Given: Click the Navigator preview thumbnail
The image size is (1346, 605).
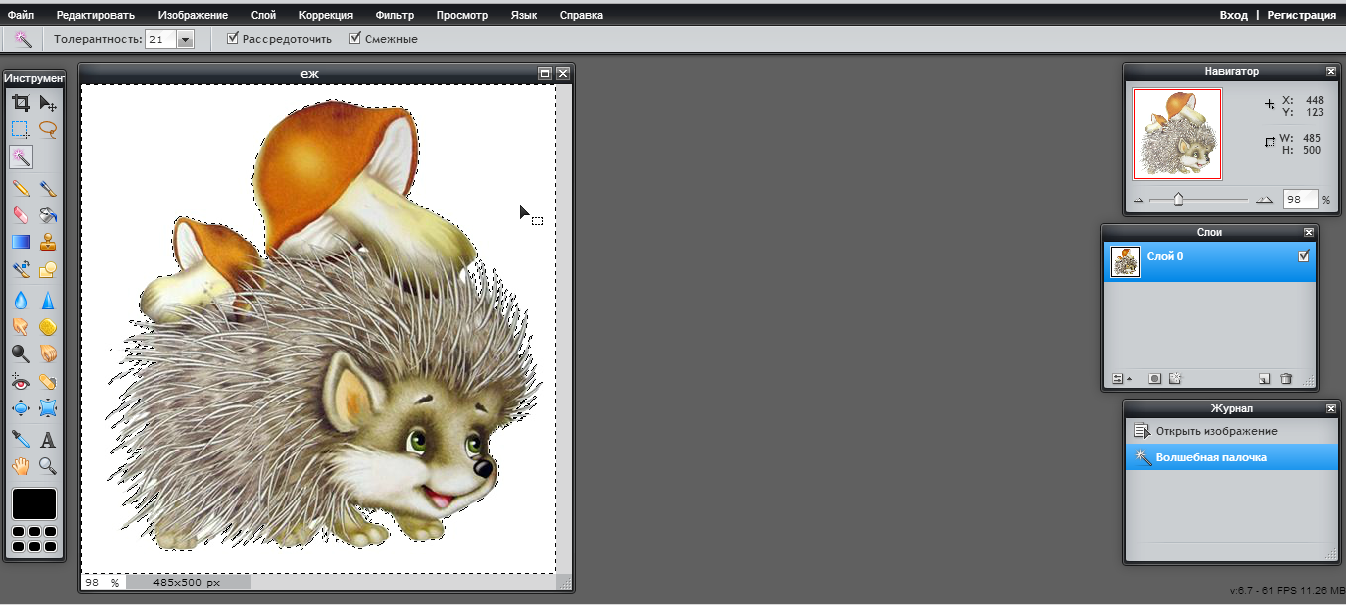Looking at the screenshot, I should (1177, 134).
